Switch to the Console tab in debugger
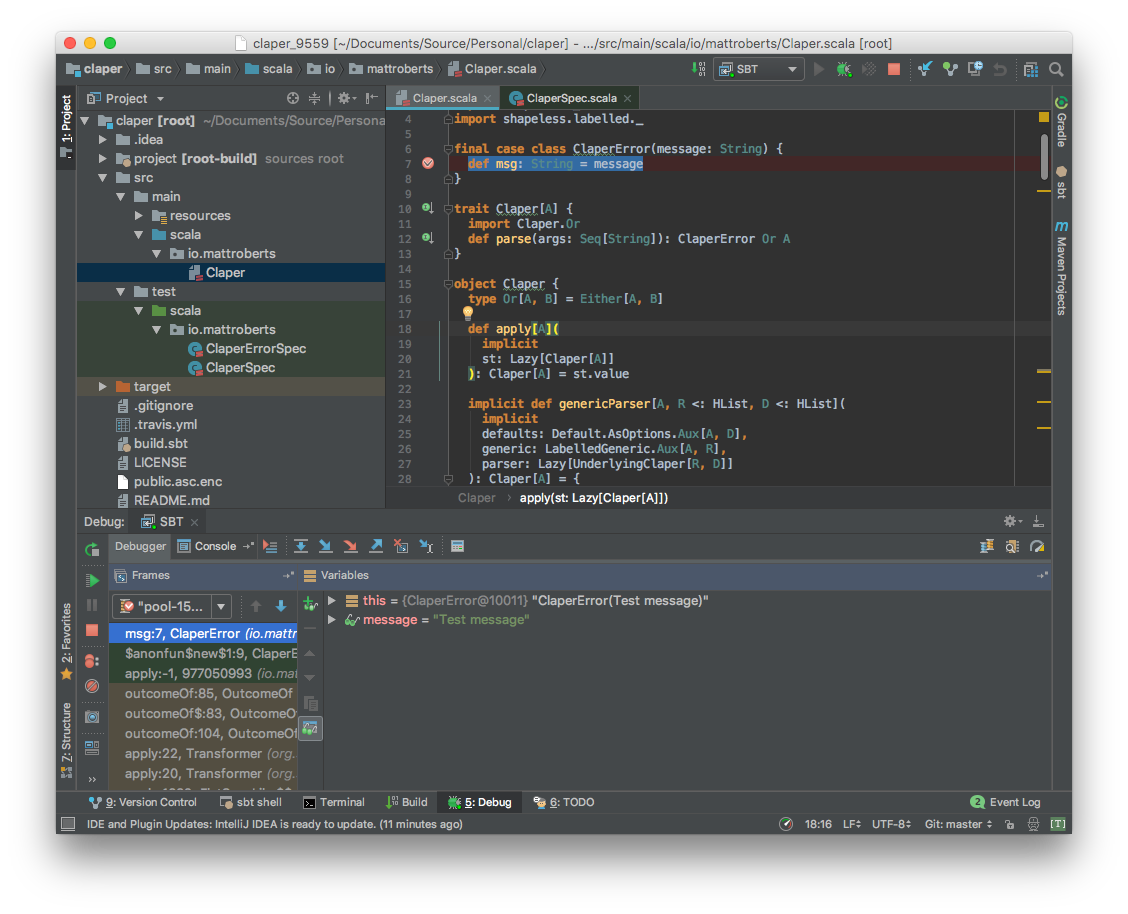Image resolution: width=1128 pixels, height=914 pixels. [x=207, y=547]
